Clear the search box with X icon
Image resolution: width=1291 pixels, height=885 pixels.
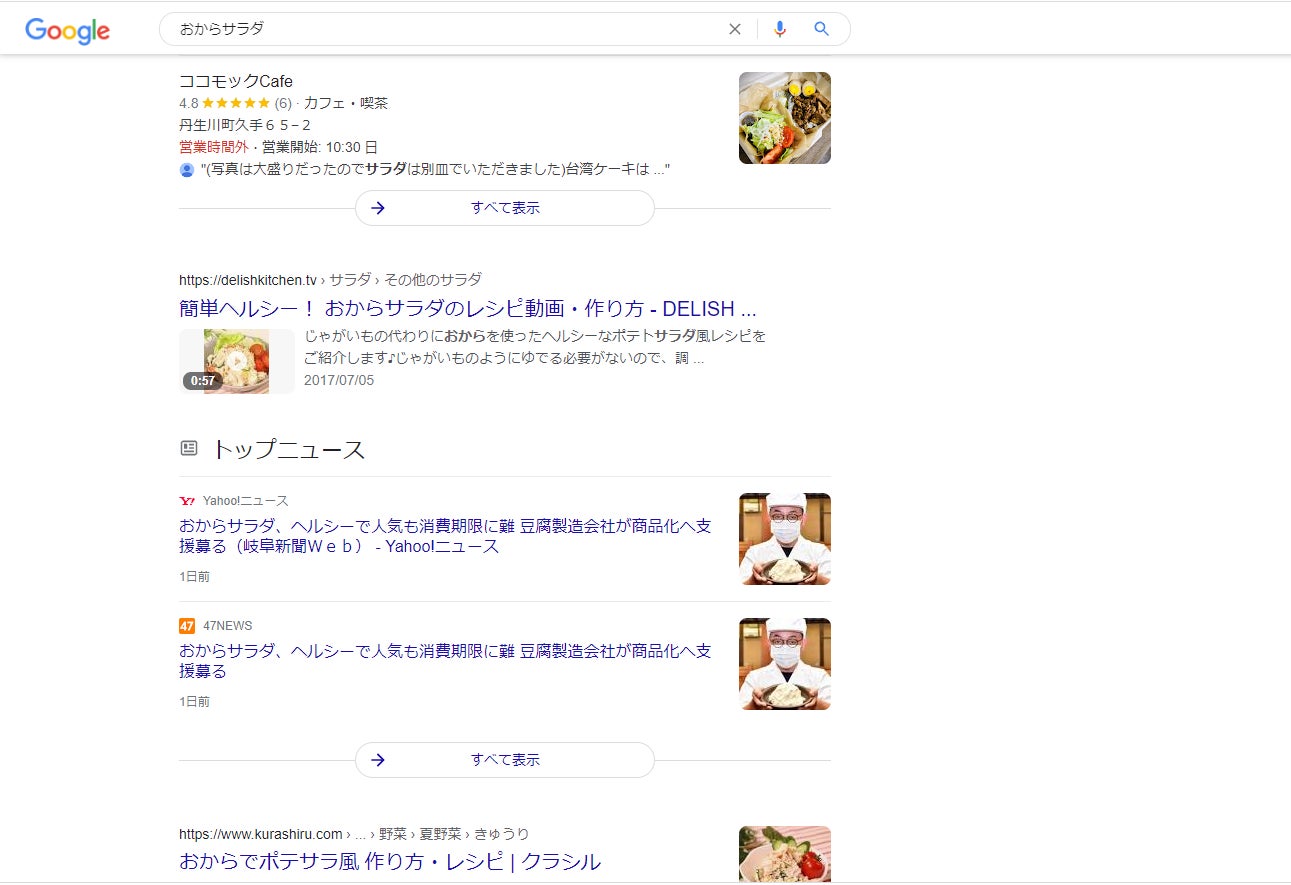click(735, 29)
